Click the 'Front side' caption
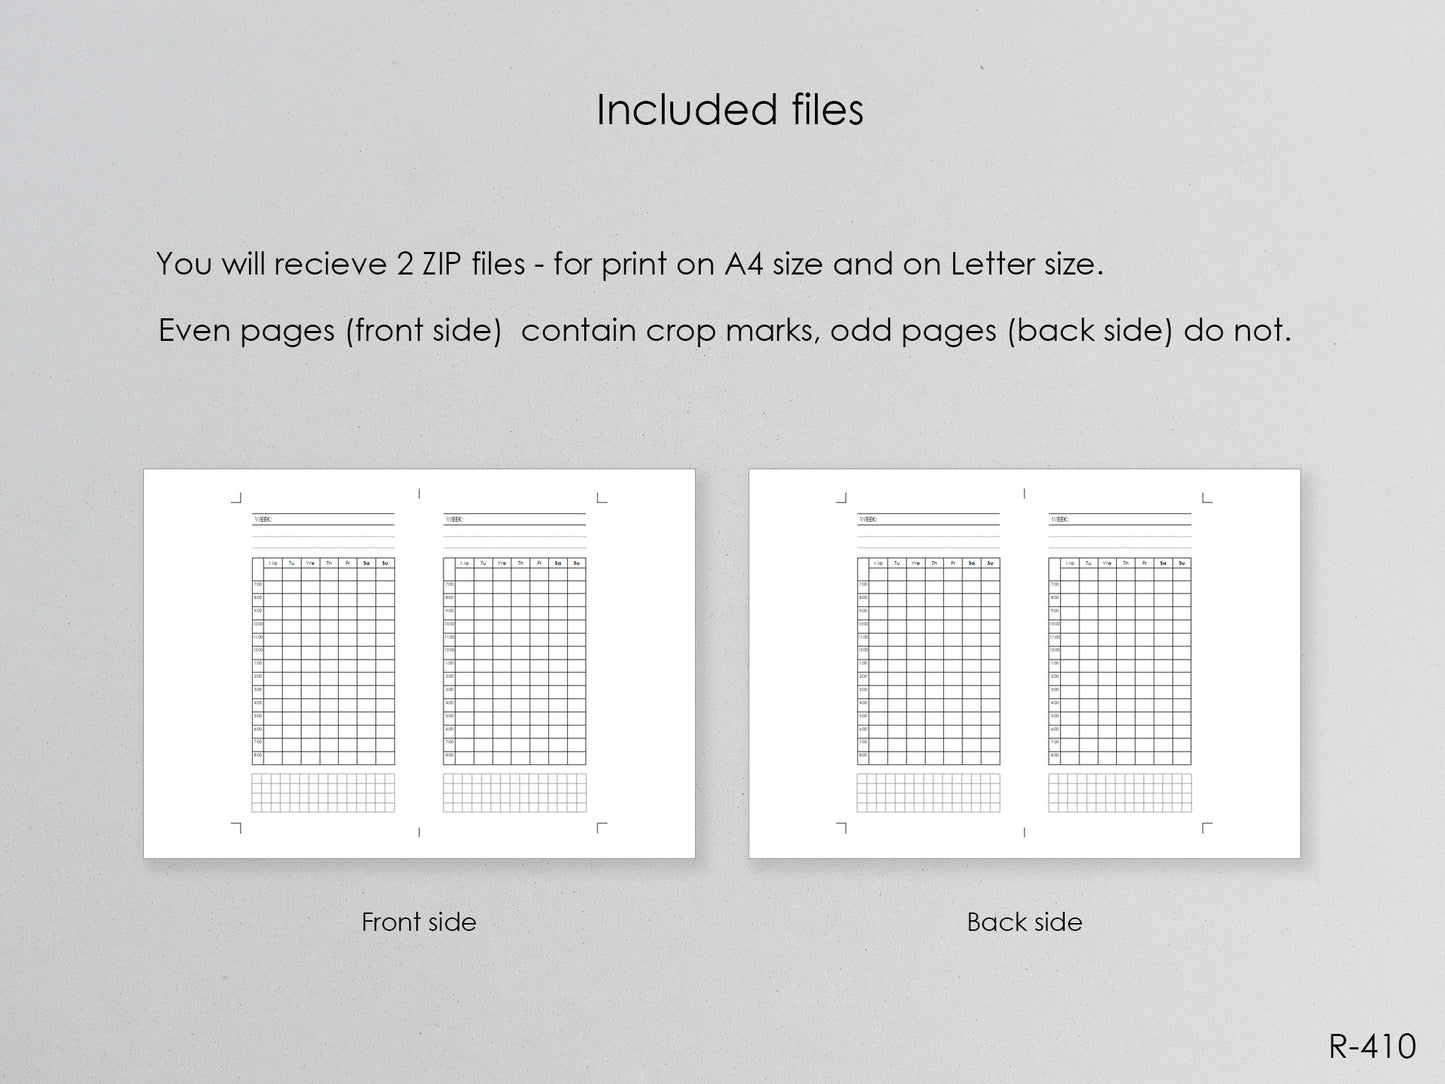Screen dimensions: 1445x1084 [419, 922]
